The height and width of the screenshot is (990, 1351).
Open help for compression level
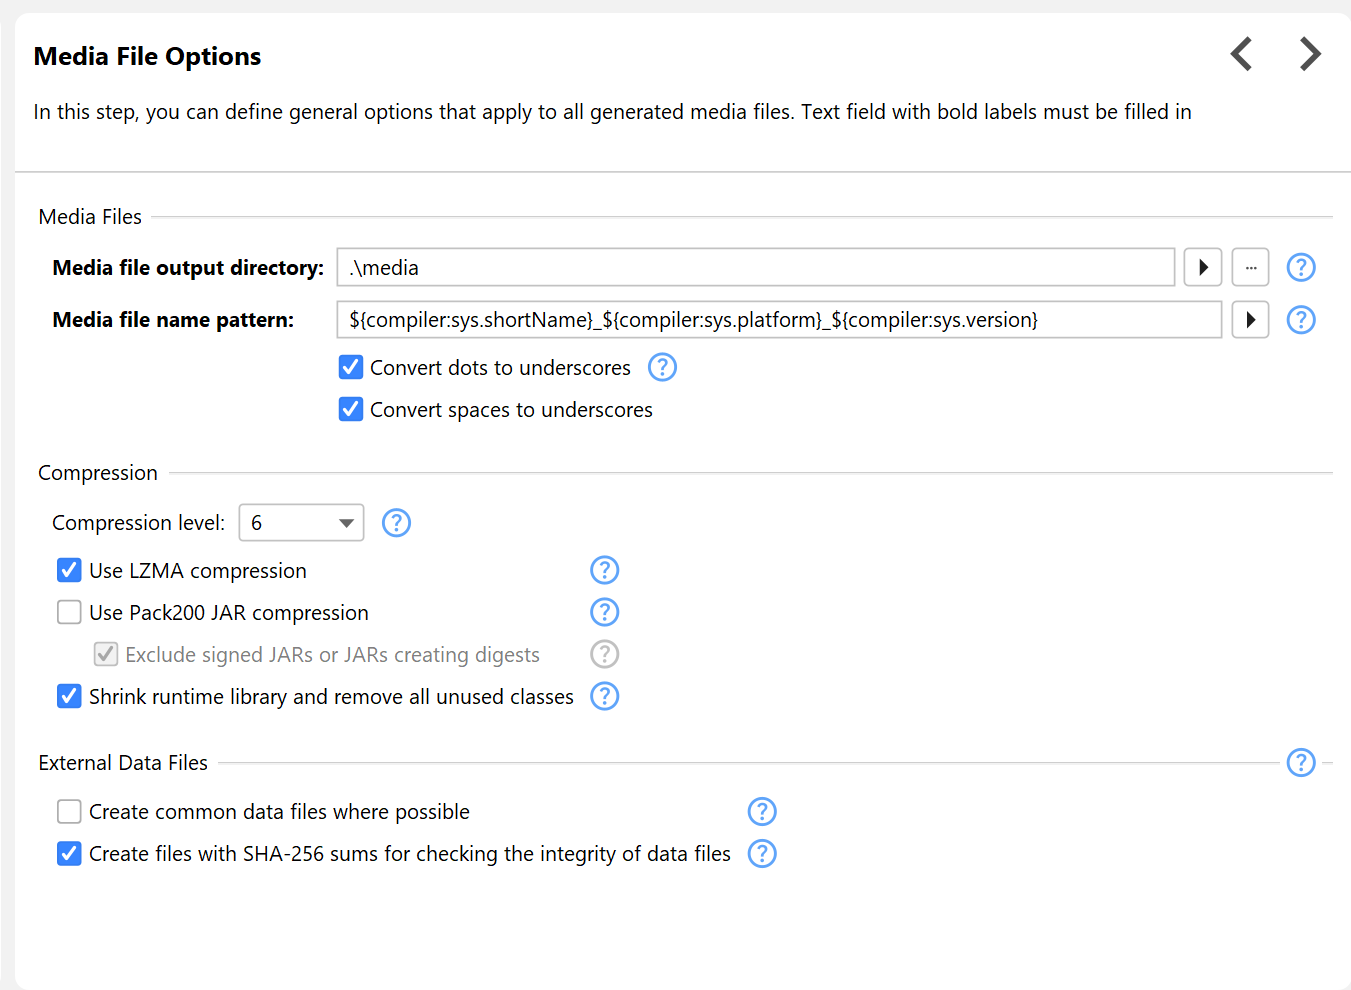(396, 523)
